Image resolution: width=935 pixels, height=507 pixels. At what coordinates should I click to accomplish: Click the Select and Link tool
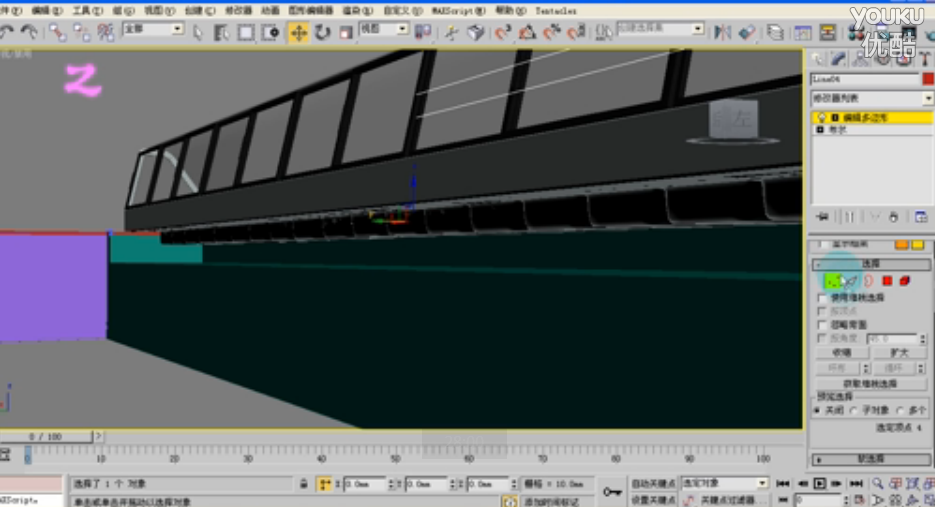tap(57, 32)
